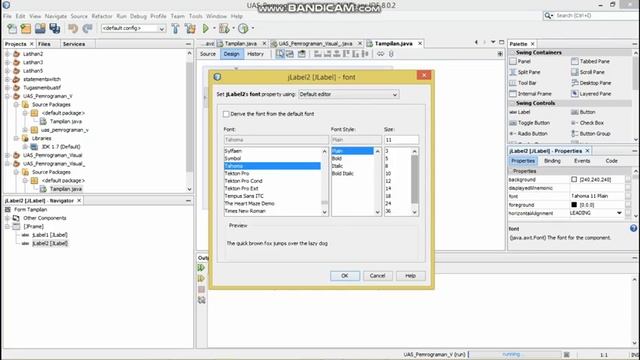Switch to the Services tab
The height and width of the screenshot is (360, 640).
coord(74,44)
